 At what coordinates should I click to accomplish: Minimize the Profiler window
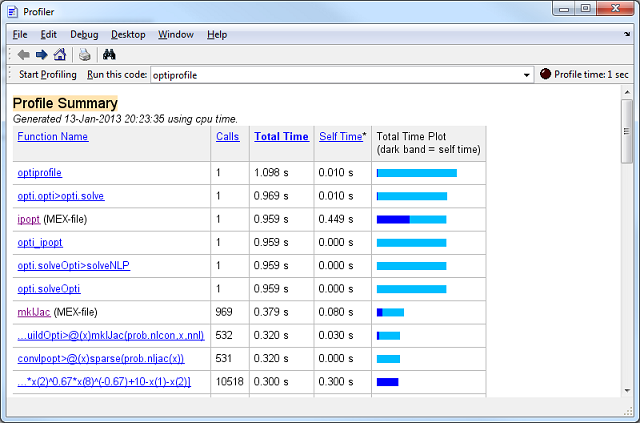click(x=564, y=9)
